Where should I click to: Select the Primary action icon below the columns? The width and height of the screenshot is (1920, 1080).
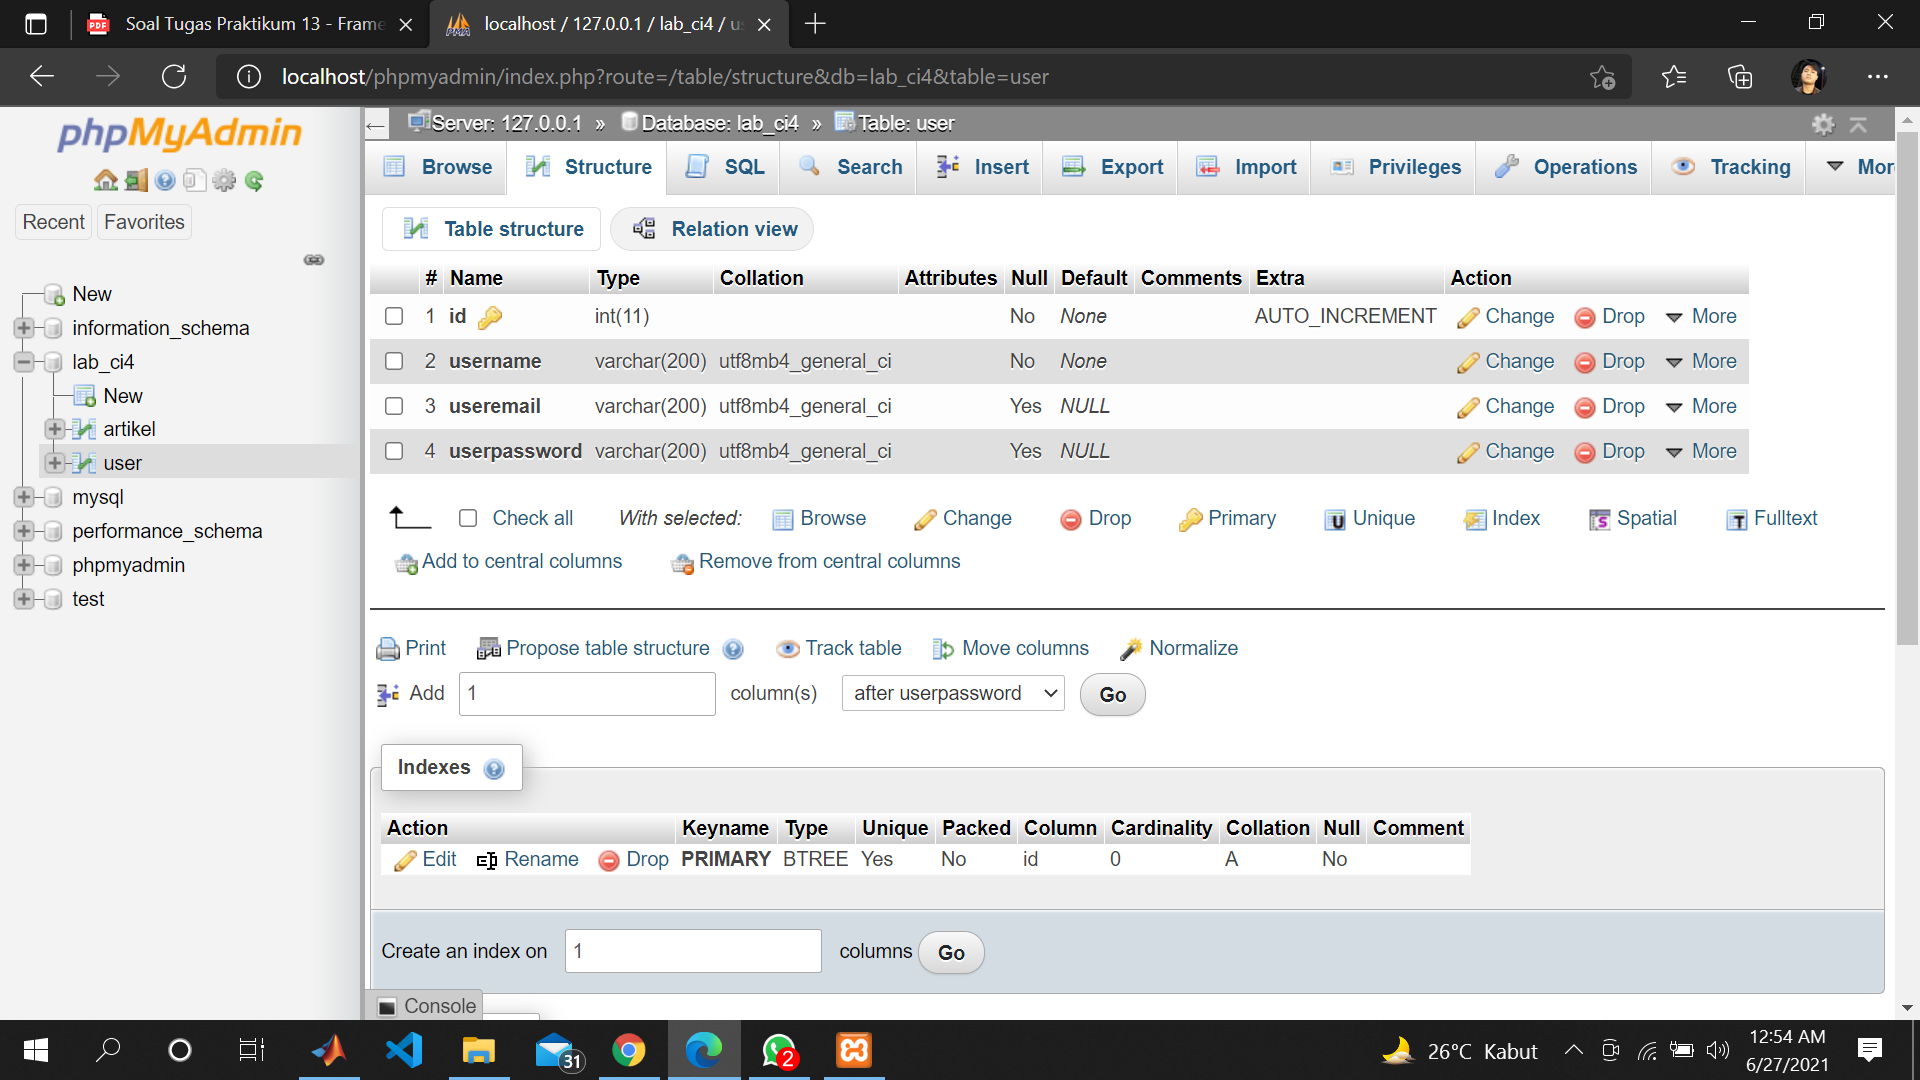pos(1192,519)
